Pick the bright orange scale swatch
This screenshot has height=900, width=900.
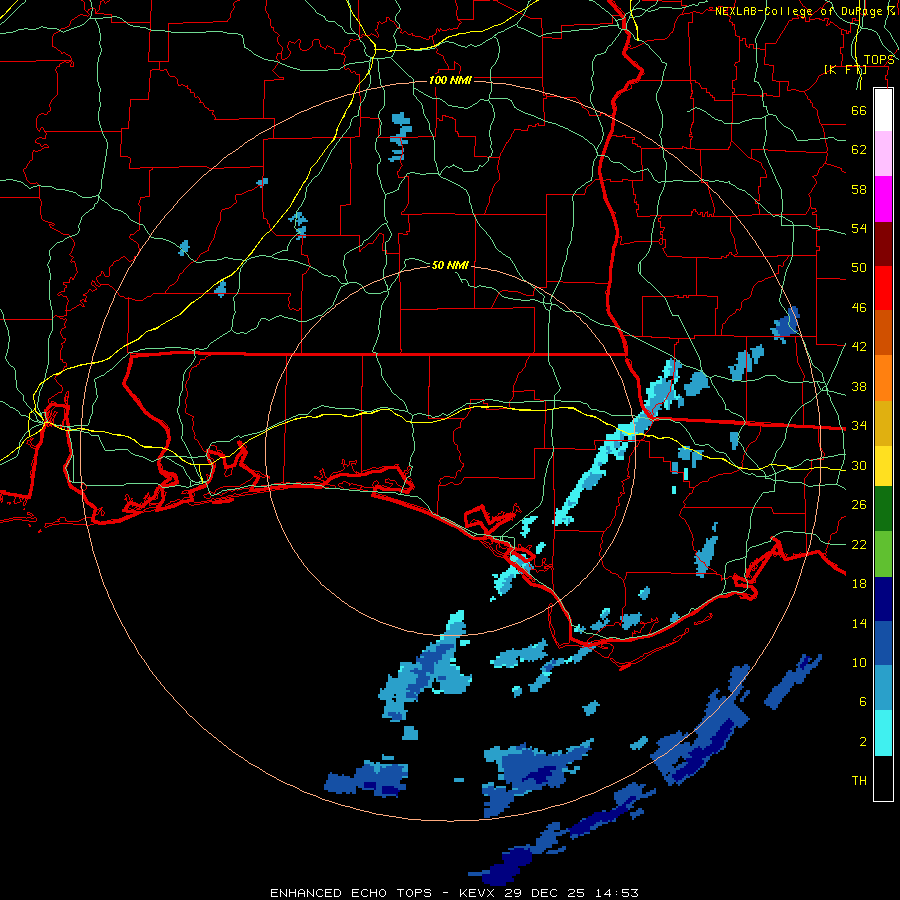coord(883,378)
